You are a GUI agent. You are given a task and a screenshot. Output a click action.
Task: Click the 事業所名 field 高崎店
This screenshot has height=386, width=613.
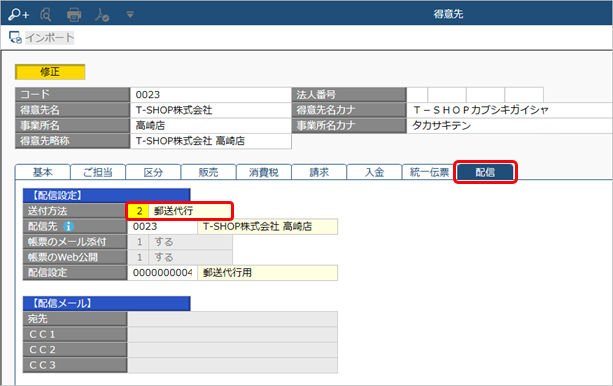coord(210,126)
